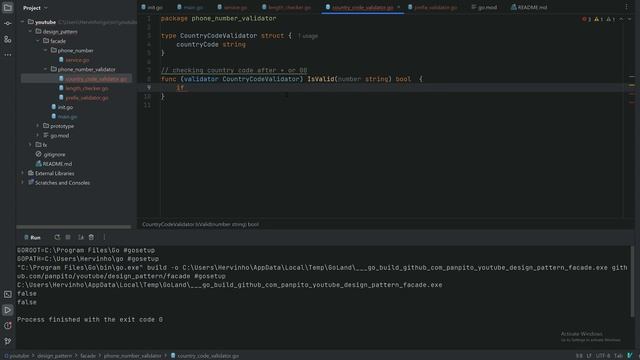Click the yellow warning count indicator

click(x=598, y=19)
